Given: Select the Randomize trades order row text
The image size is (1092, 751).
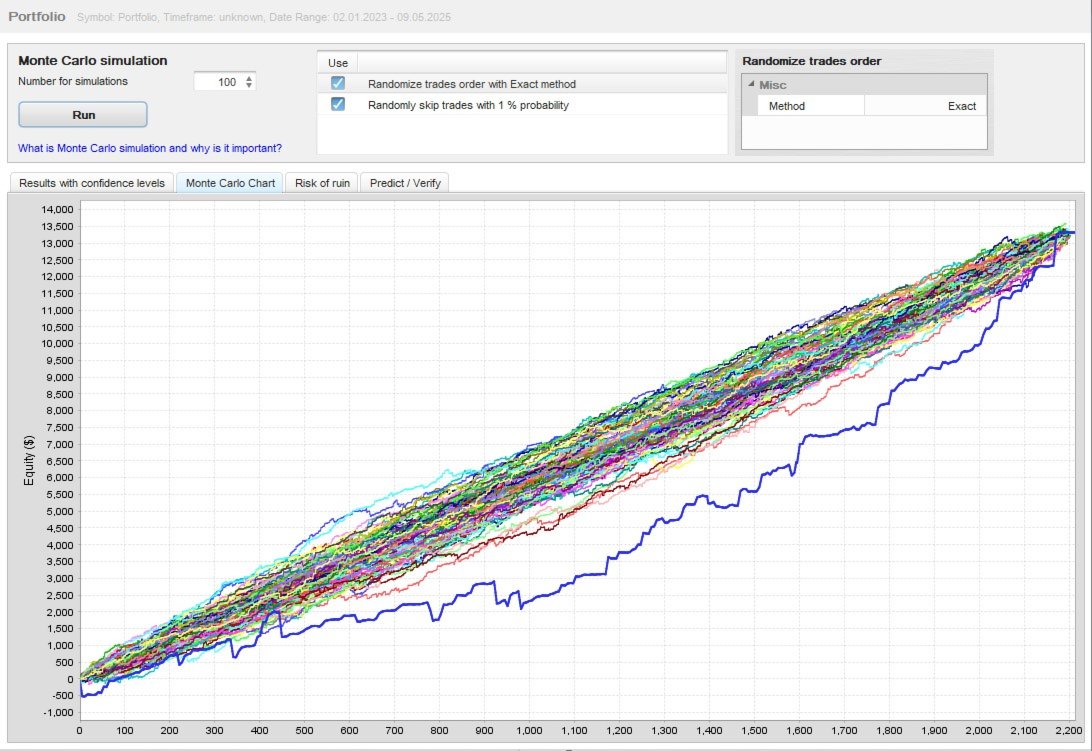Looking at the screenshot, I should click(x=471, y=84).
